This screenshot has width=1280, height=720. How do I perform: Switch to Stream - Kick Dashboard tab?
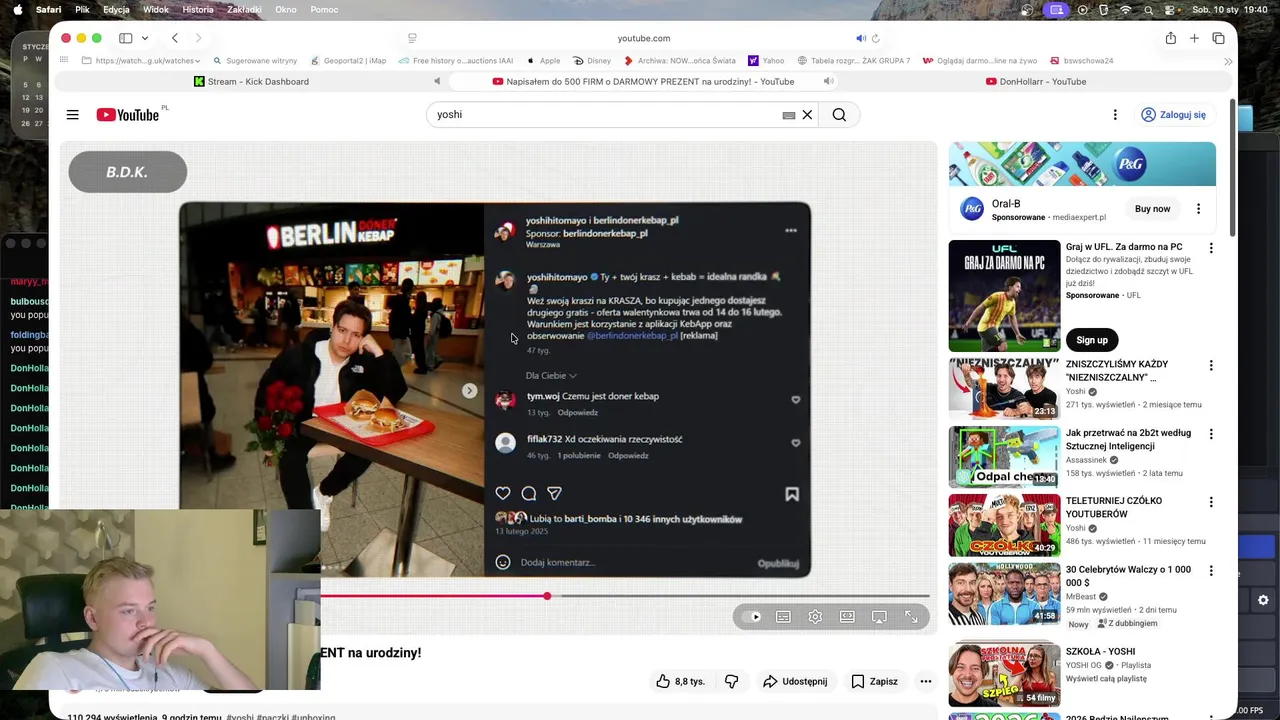pyautogui.click(x=250, y=81)
